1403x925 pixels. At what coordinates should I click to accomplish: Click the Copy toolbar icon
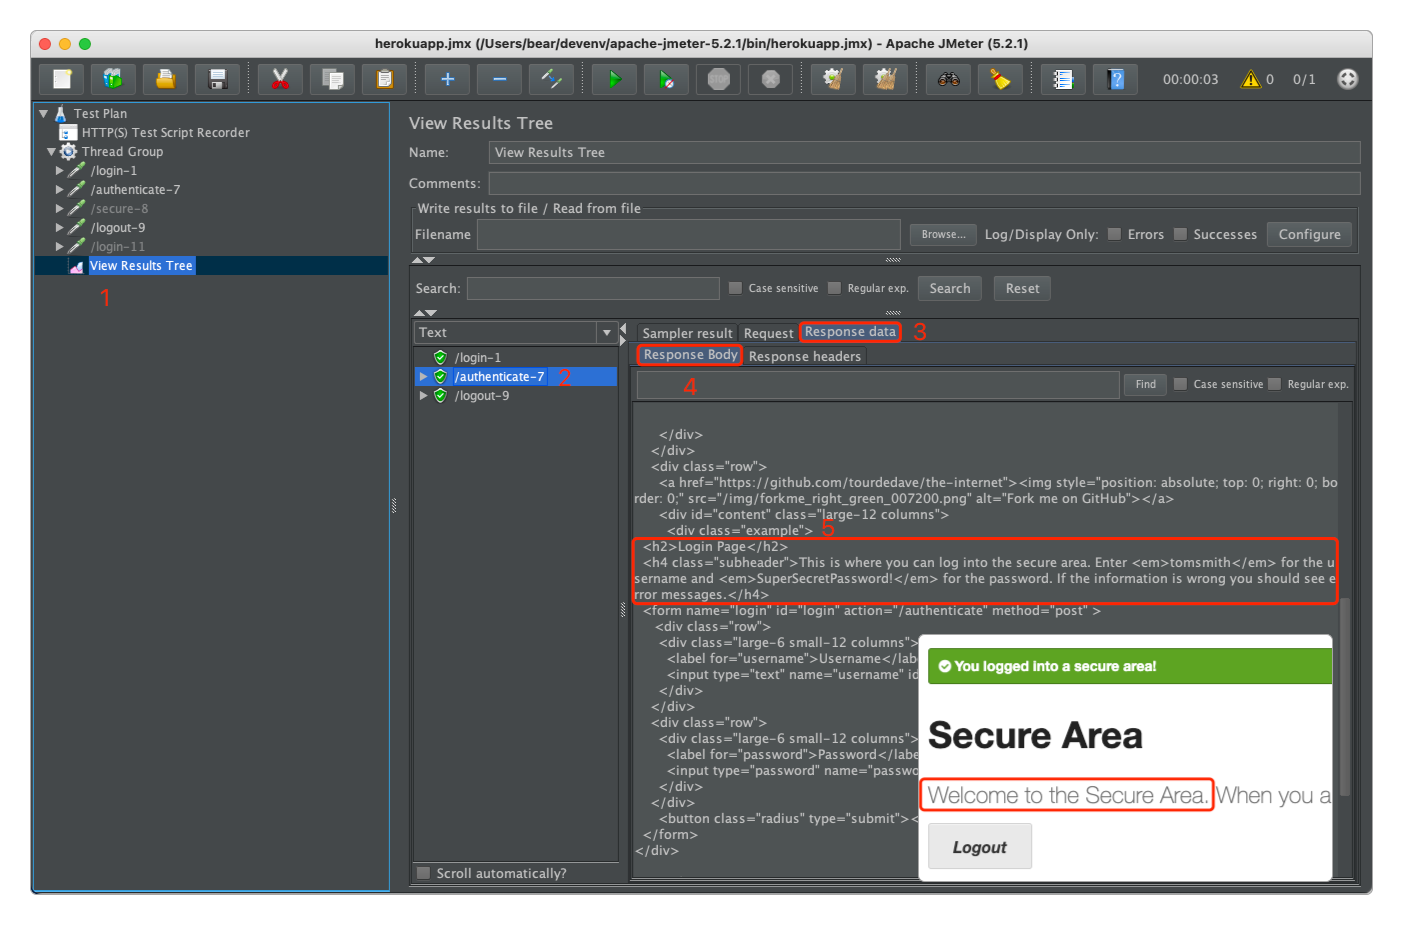click(x=332, y=79)
